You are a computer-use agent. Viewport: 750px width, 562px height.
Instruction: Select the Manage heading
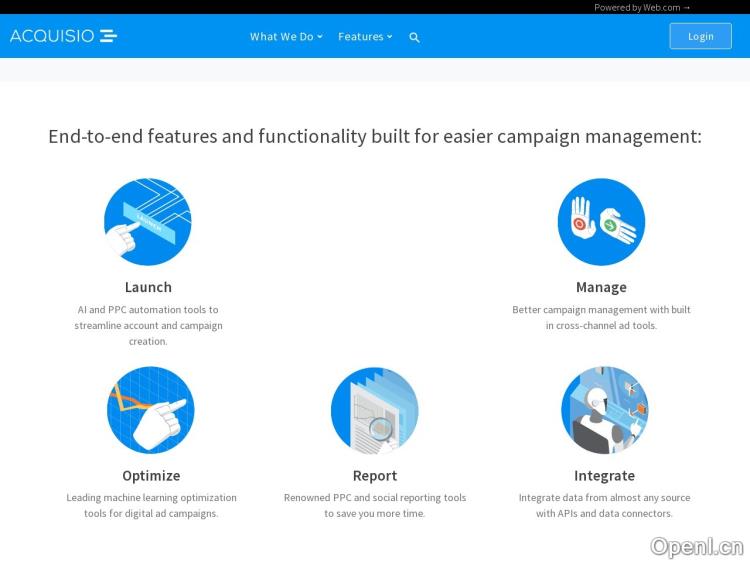[601, 287]
